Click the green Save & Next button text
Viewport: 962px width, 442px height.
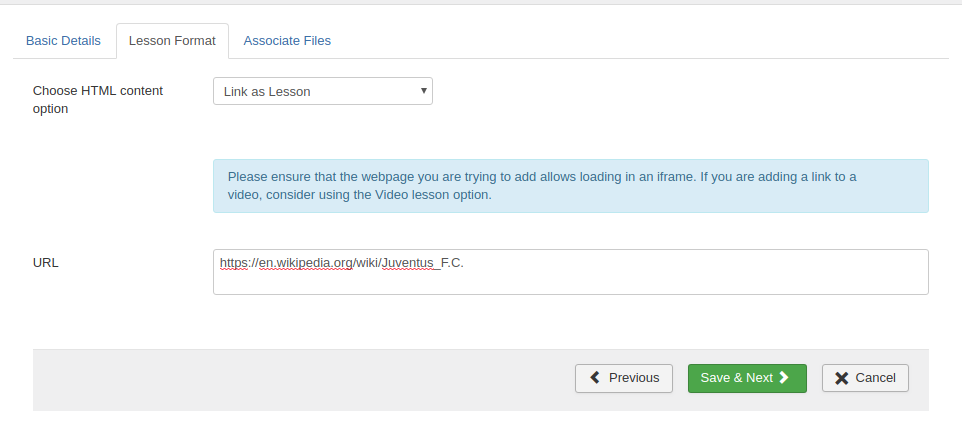click(x=737, y=378)
